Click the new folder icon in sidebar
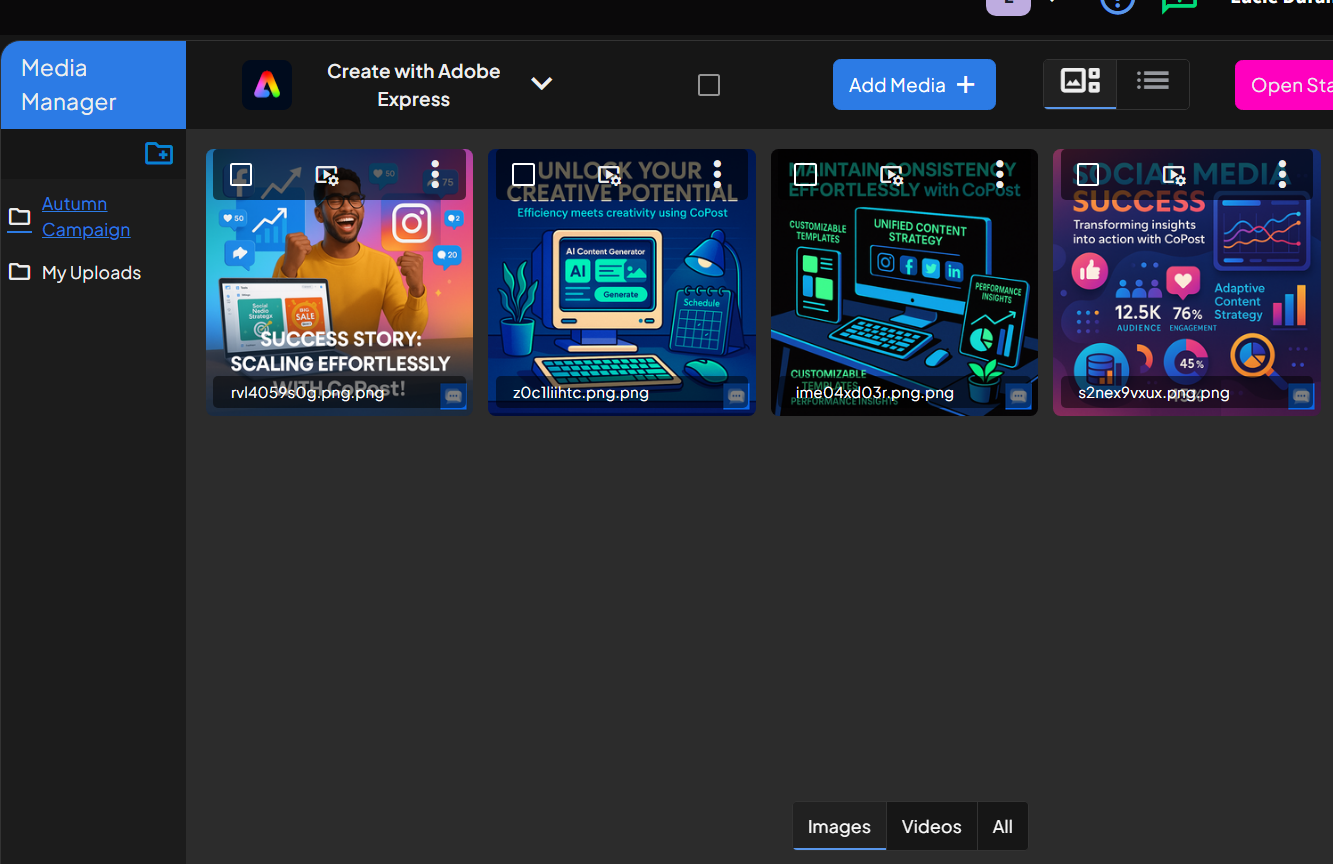Image resolution: width=1333 pixels, height=864 pixels. point(159,153)
